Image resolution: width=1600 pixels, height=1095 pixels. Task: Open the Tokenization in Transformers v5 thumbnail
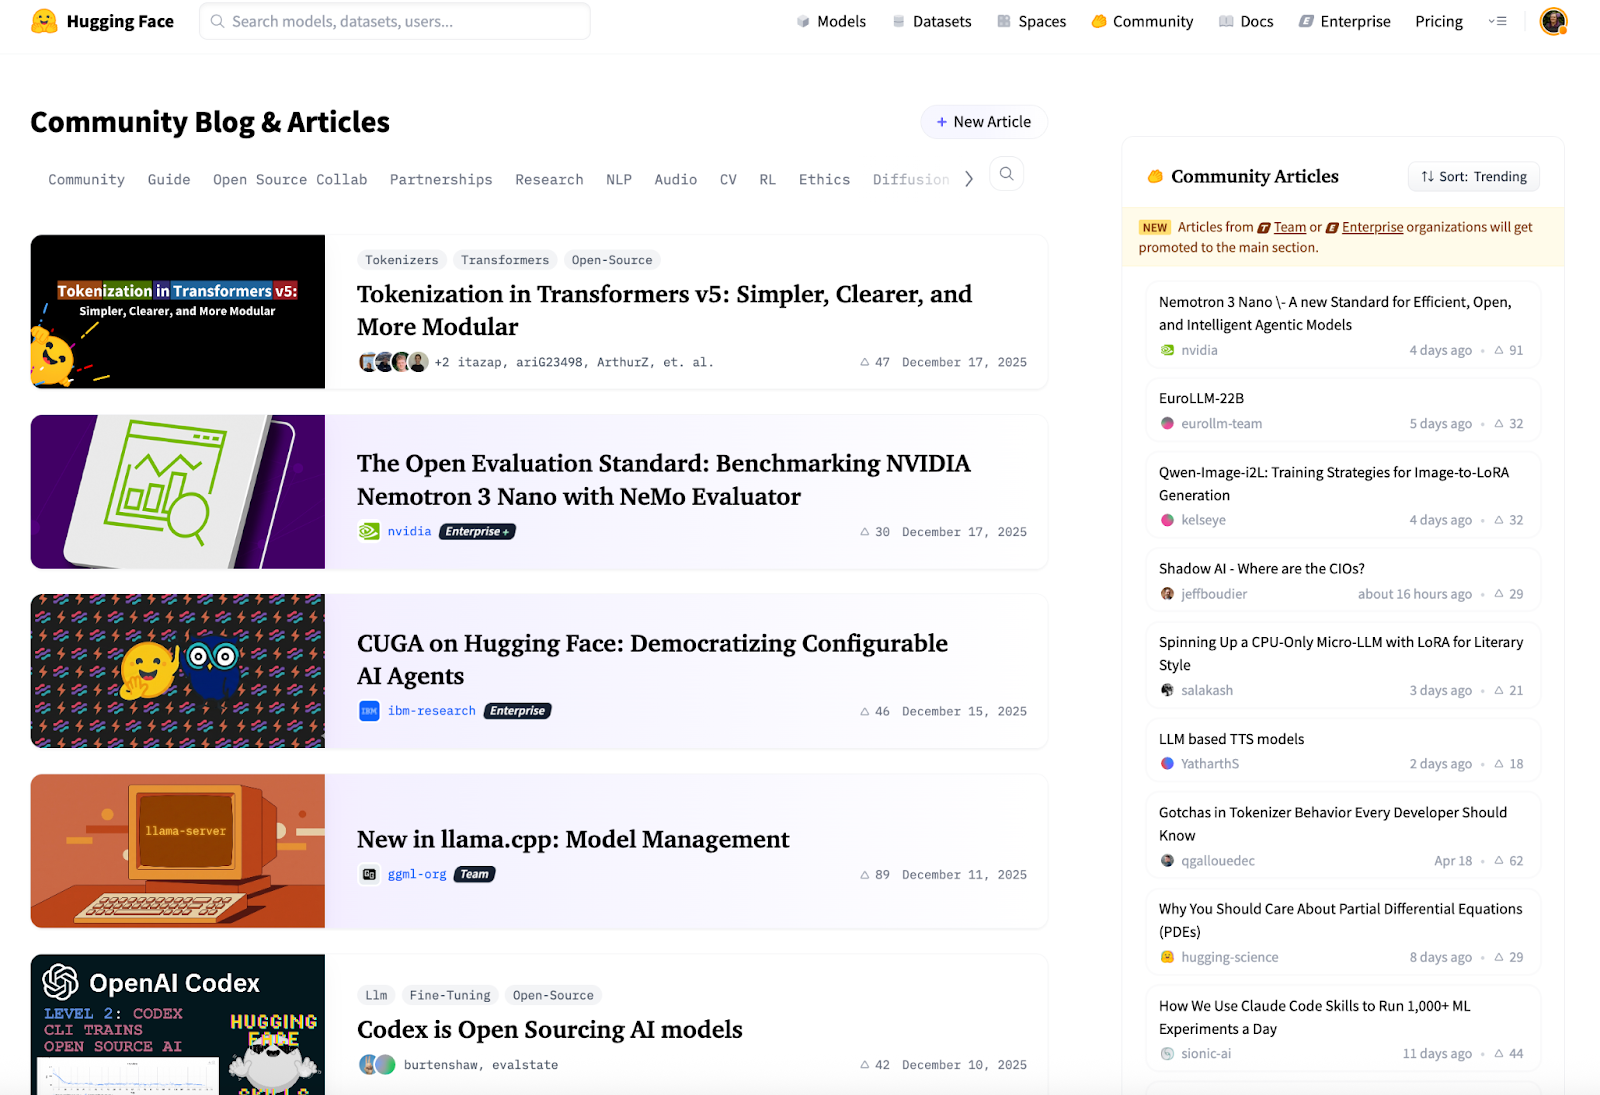coord(178,312)
